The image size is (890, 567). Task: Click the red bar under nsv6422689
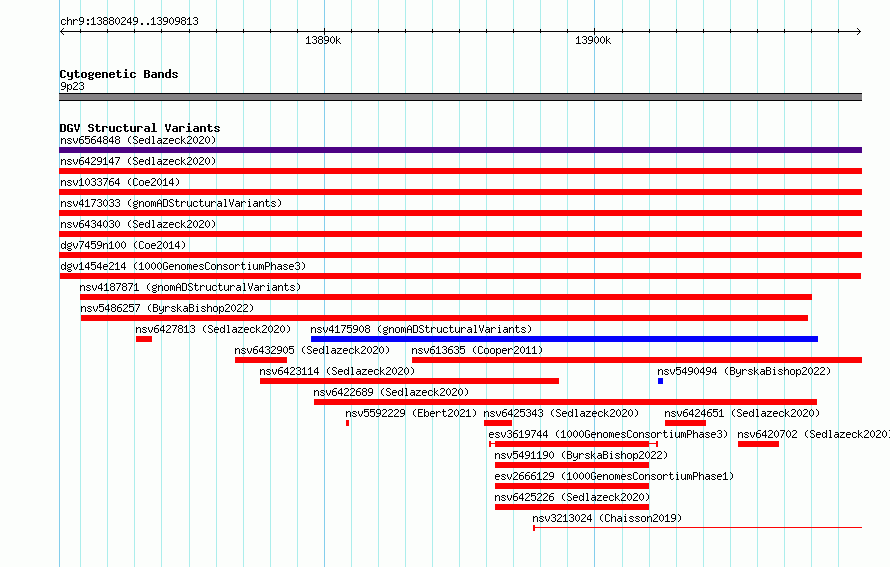[565, 402]
